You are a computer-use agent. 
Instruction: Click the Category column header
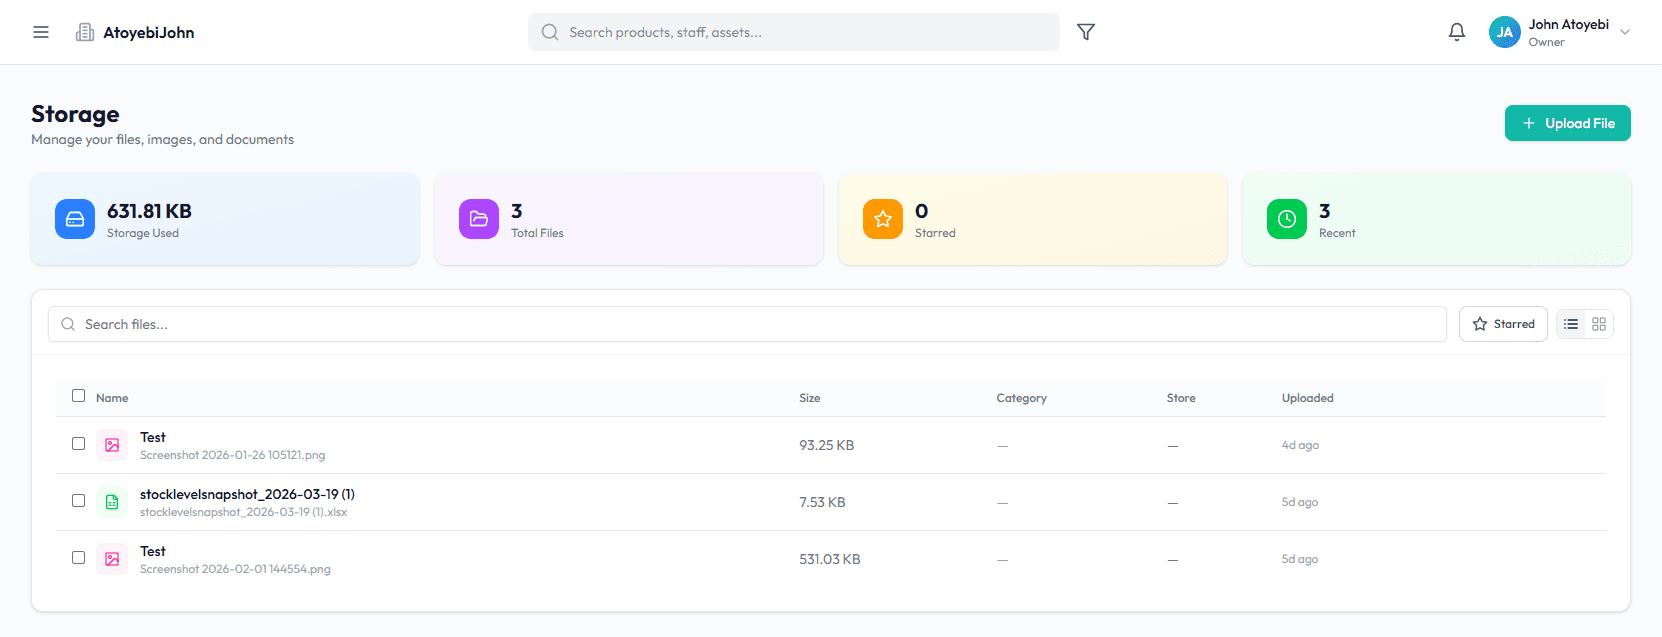tap(1021, 398)
